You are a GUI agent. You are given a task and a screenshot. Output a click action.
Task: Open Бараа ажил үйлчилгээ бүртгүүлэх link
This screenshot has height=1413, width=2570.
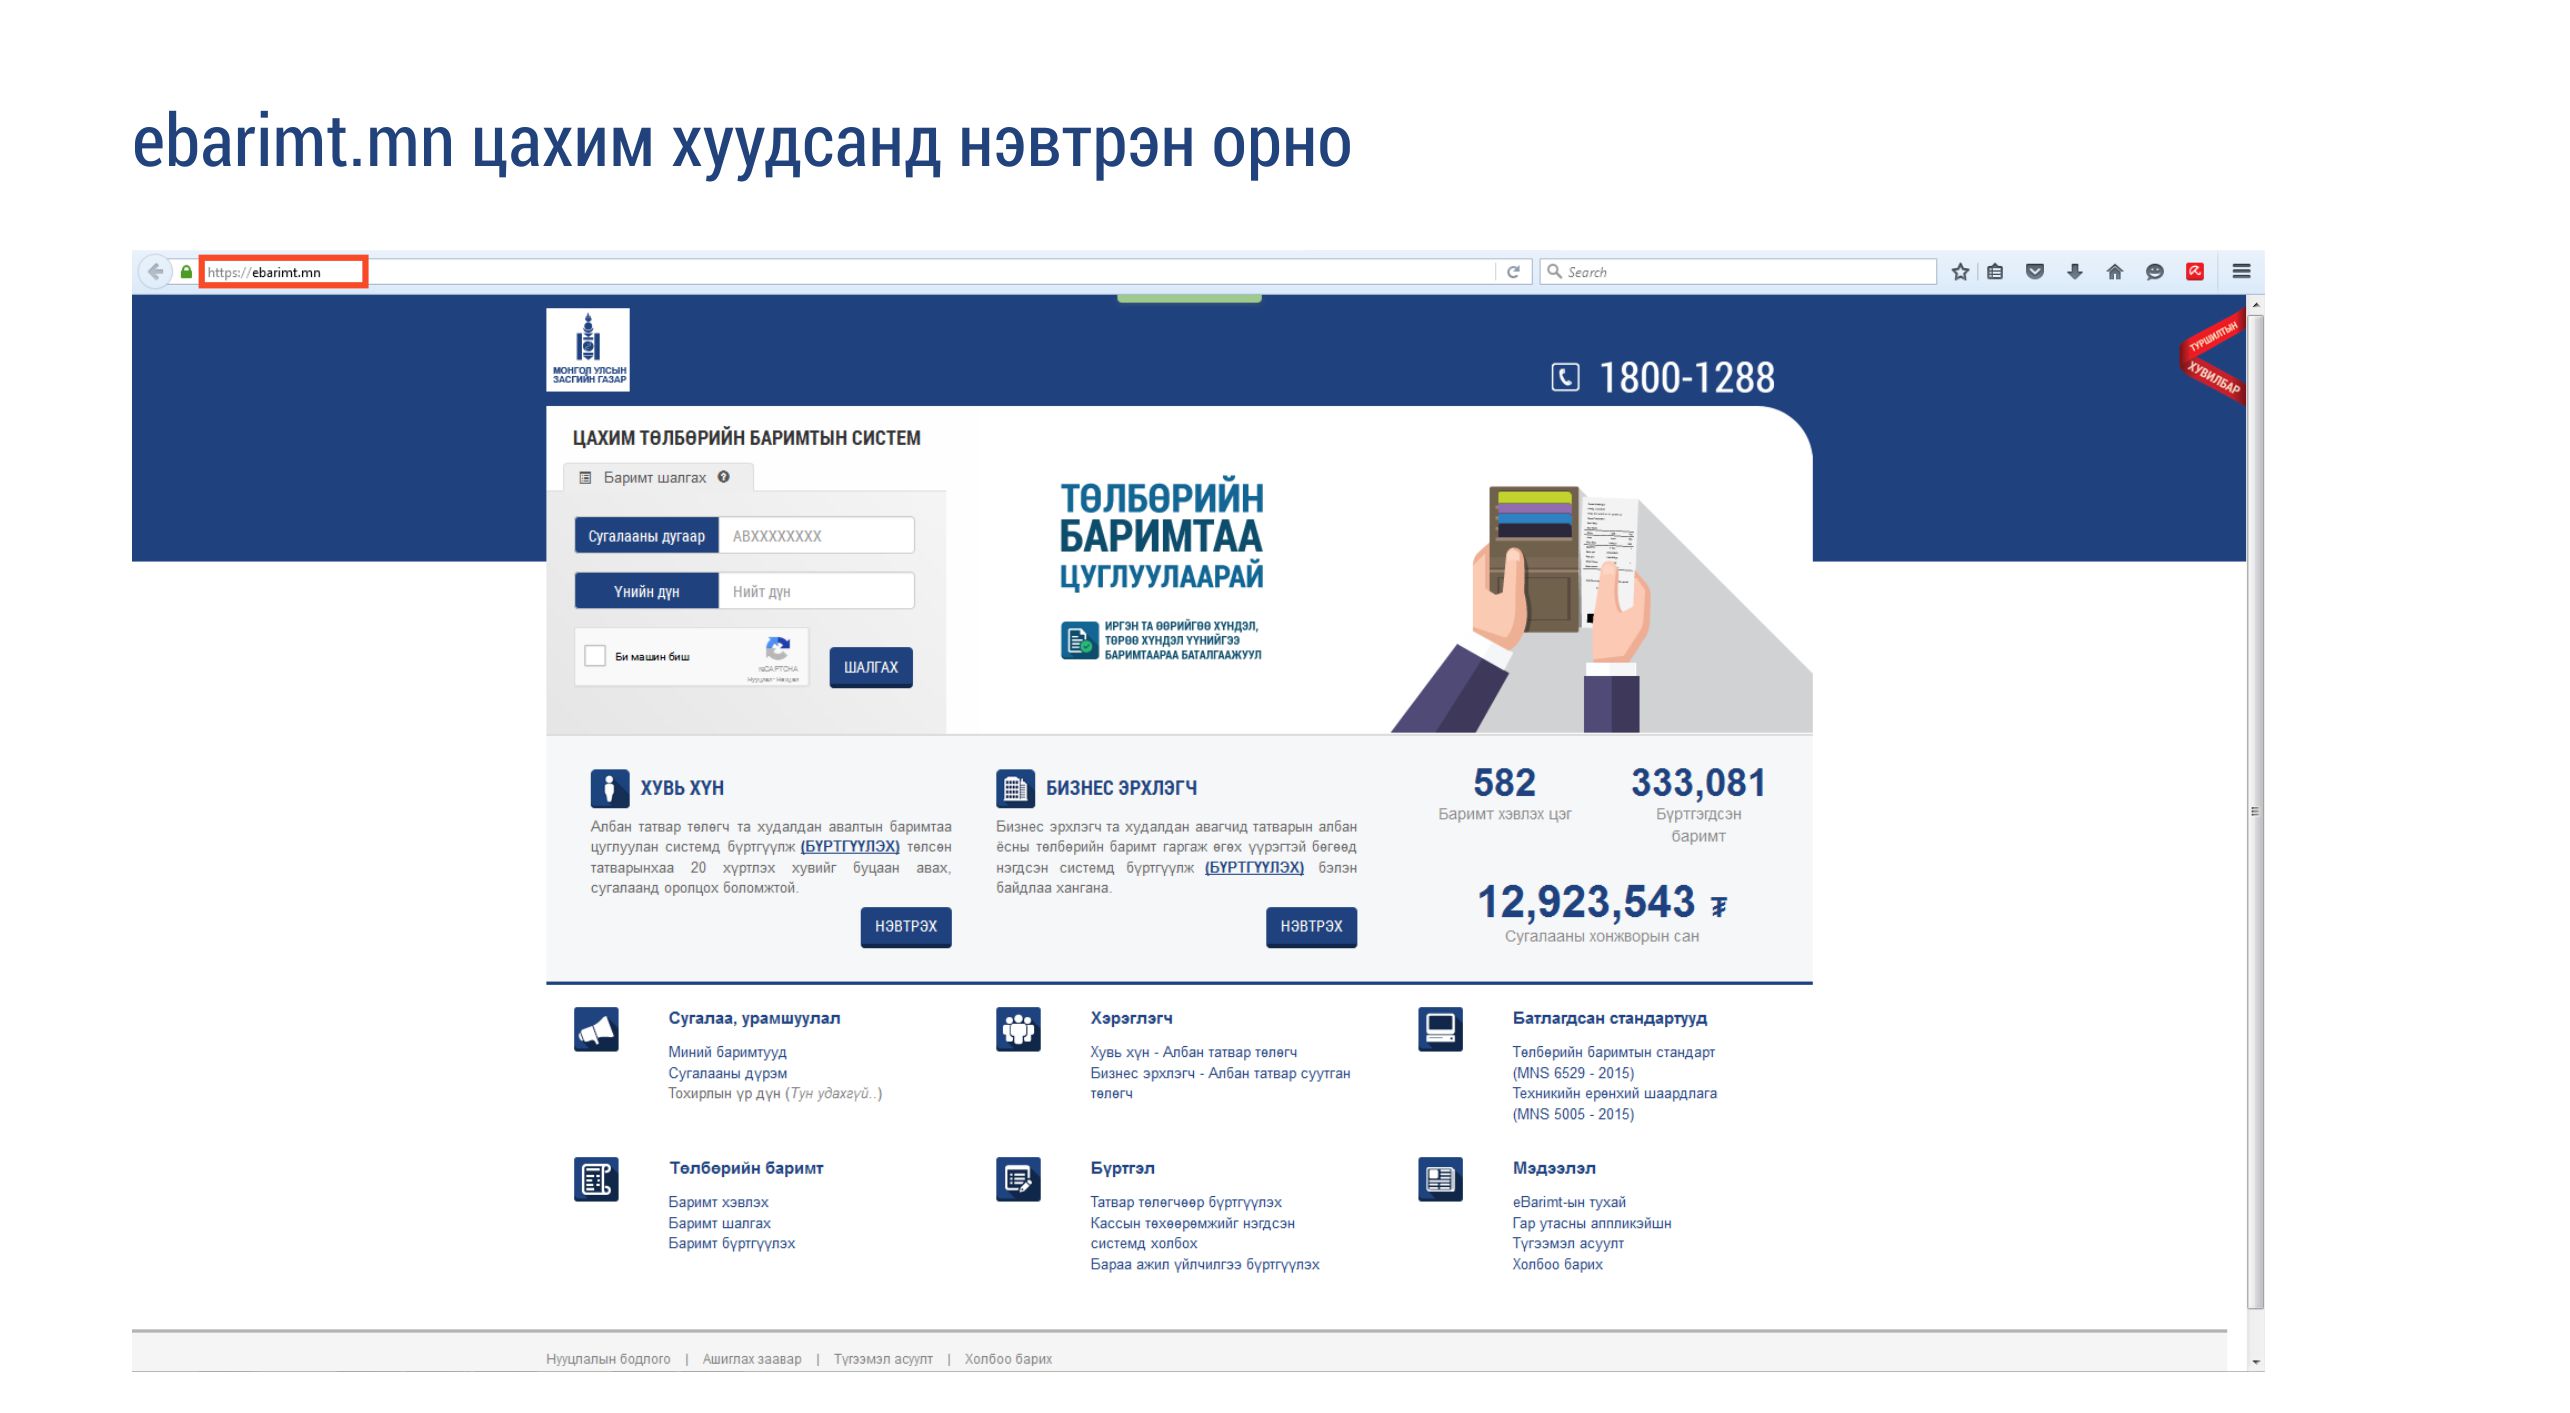pos(1204,1264)
